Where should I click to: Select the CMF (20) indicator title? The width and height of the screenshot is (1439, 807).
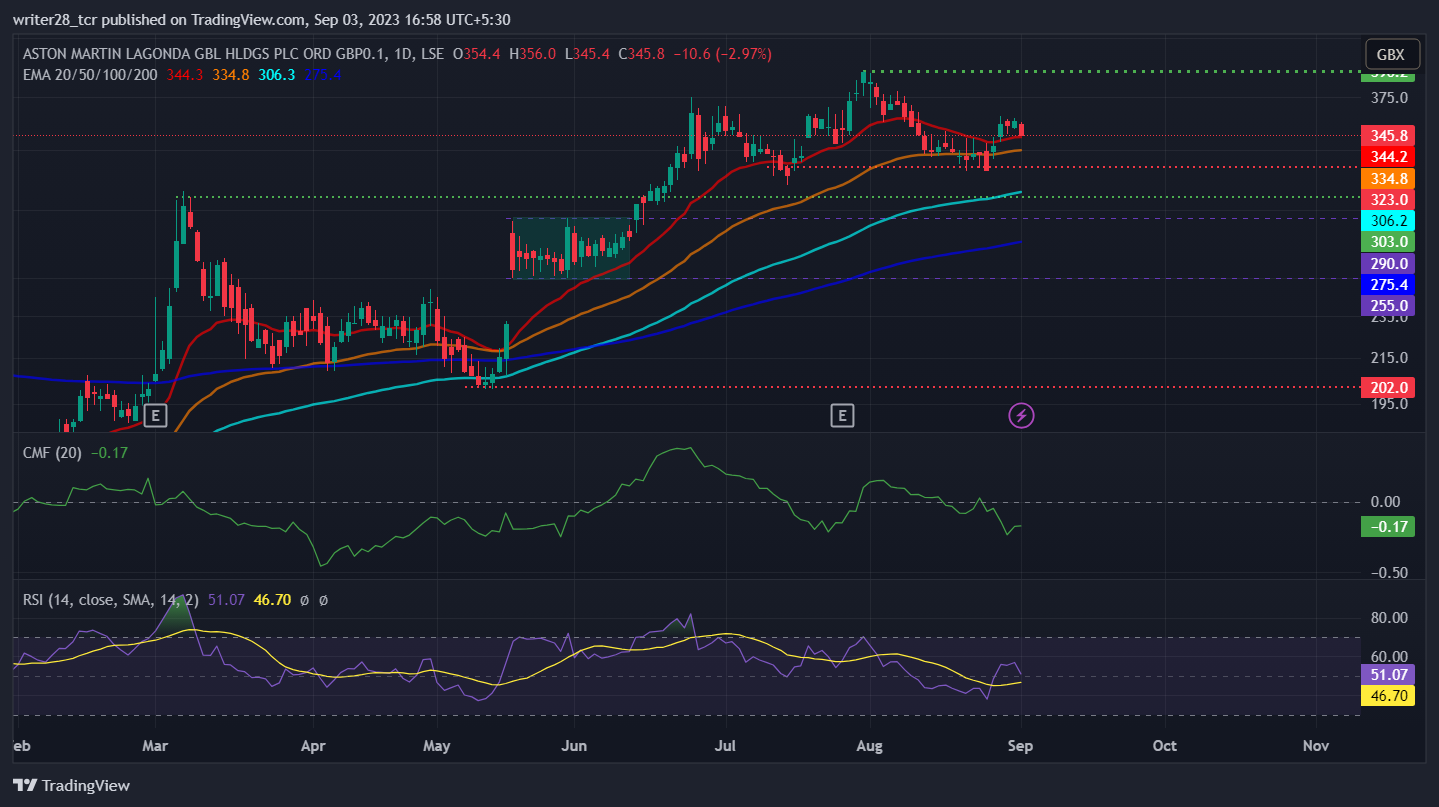click(53, 453)
